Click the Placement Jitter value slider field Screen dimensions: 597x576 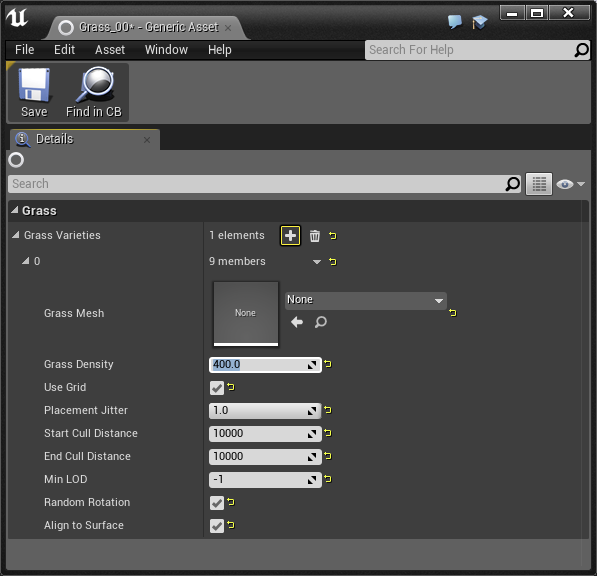tap(265, 411)
